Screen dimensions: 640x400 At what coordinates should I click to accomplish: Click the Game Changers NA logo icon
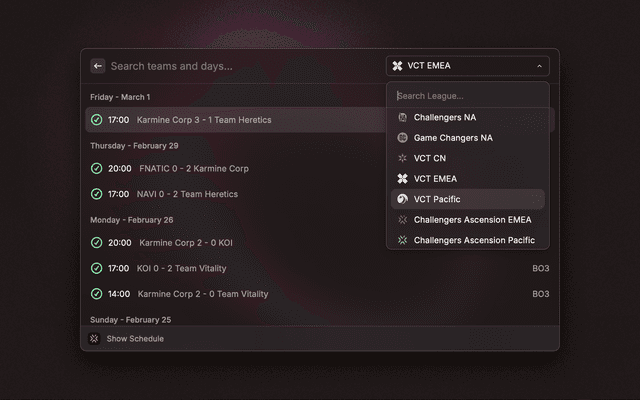coord(403,138)
